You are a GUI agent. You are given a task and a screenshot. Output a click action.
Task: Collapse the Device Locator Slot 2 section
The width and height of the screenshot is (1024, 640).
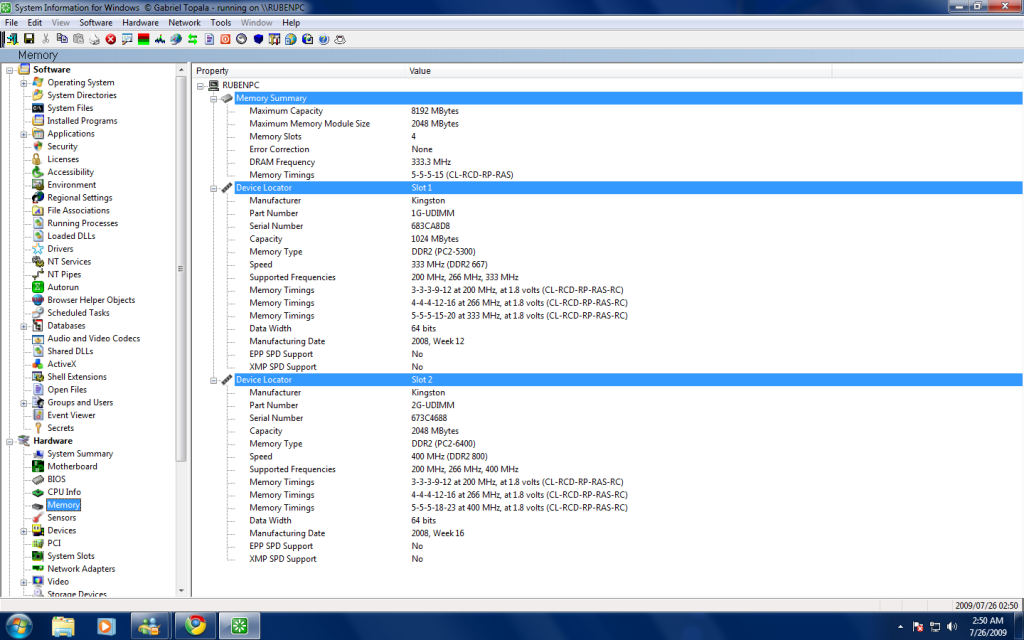click(x=214, y=380)
